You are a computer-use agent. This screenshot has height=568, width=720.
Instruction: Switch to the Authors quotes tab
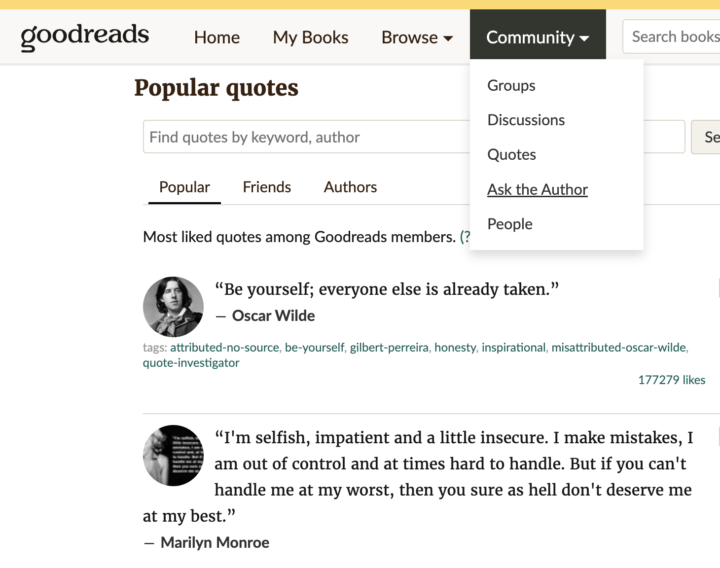click(350, 187)
